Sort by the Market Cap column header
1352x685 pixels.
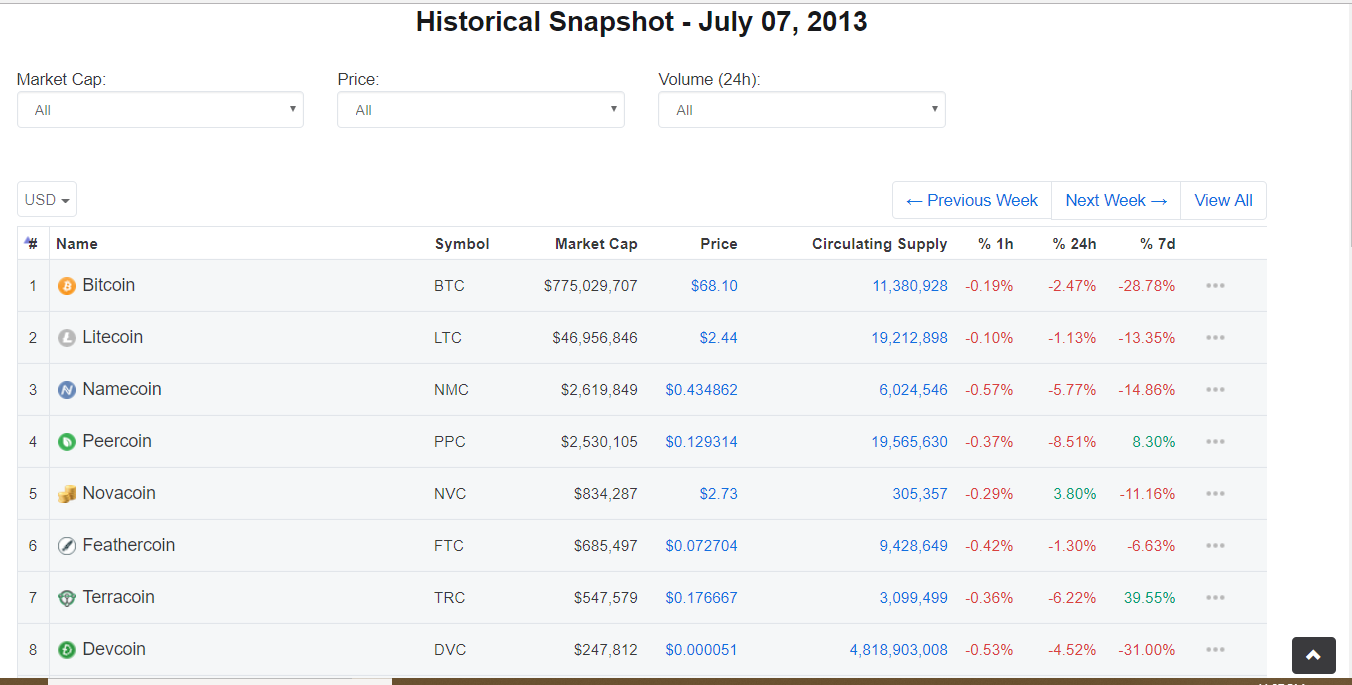pos(596,243)
